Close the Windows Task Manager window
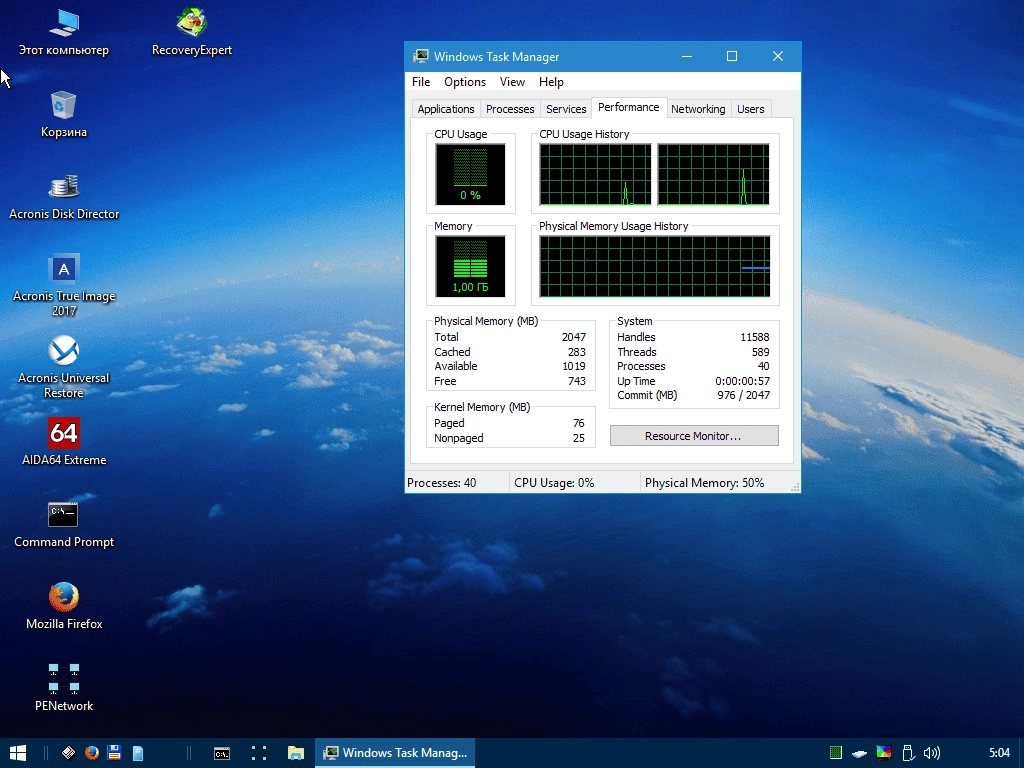 click(x=778, y=57)
